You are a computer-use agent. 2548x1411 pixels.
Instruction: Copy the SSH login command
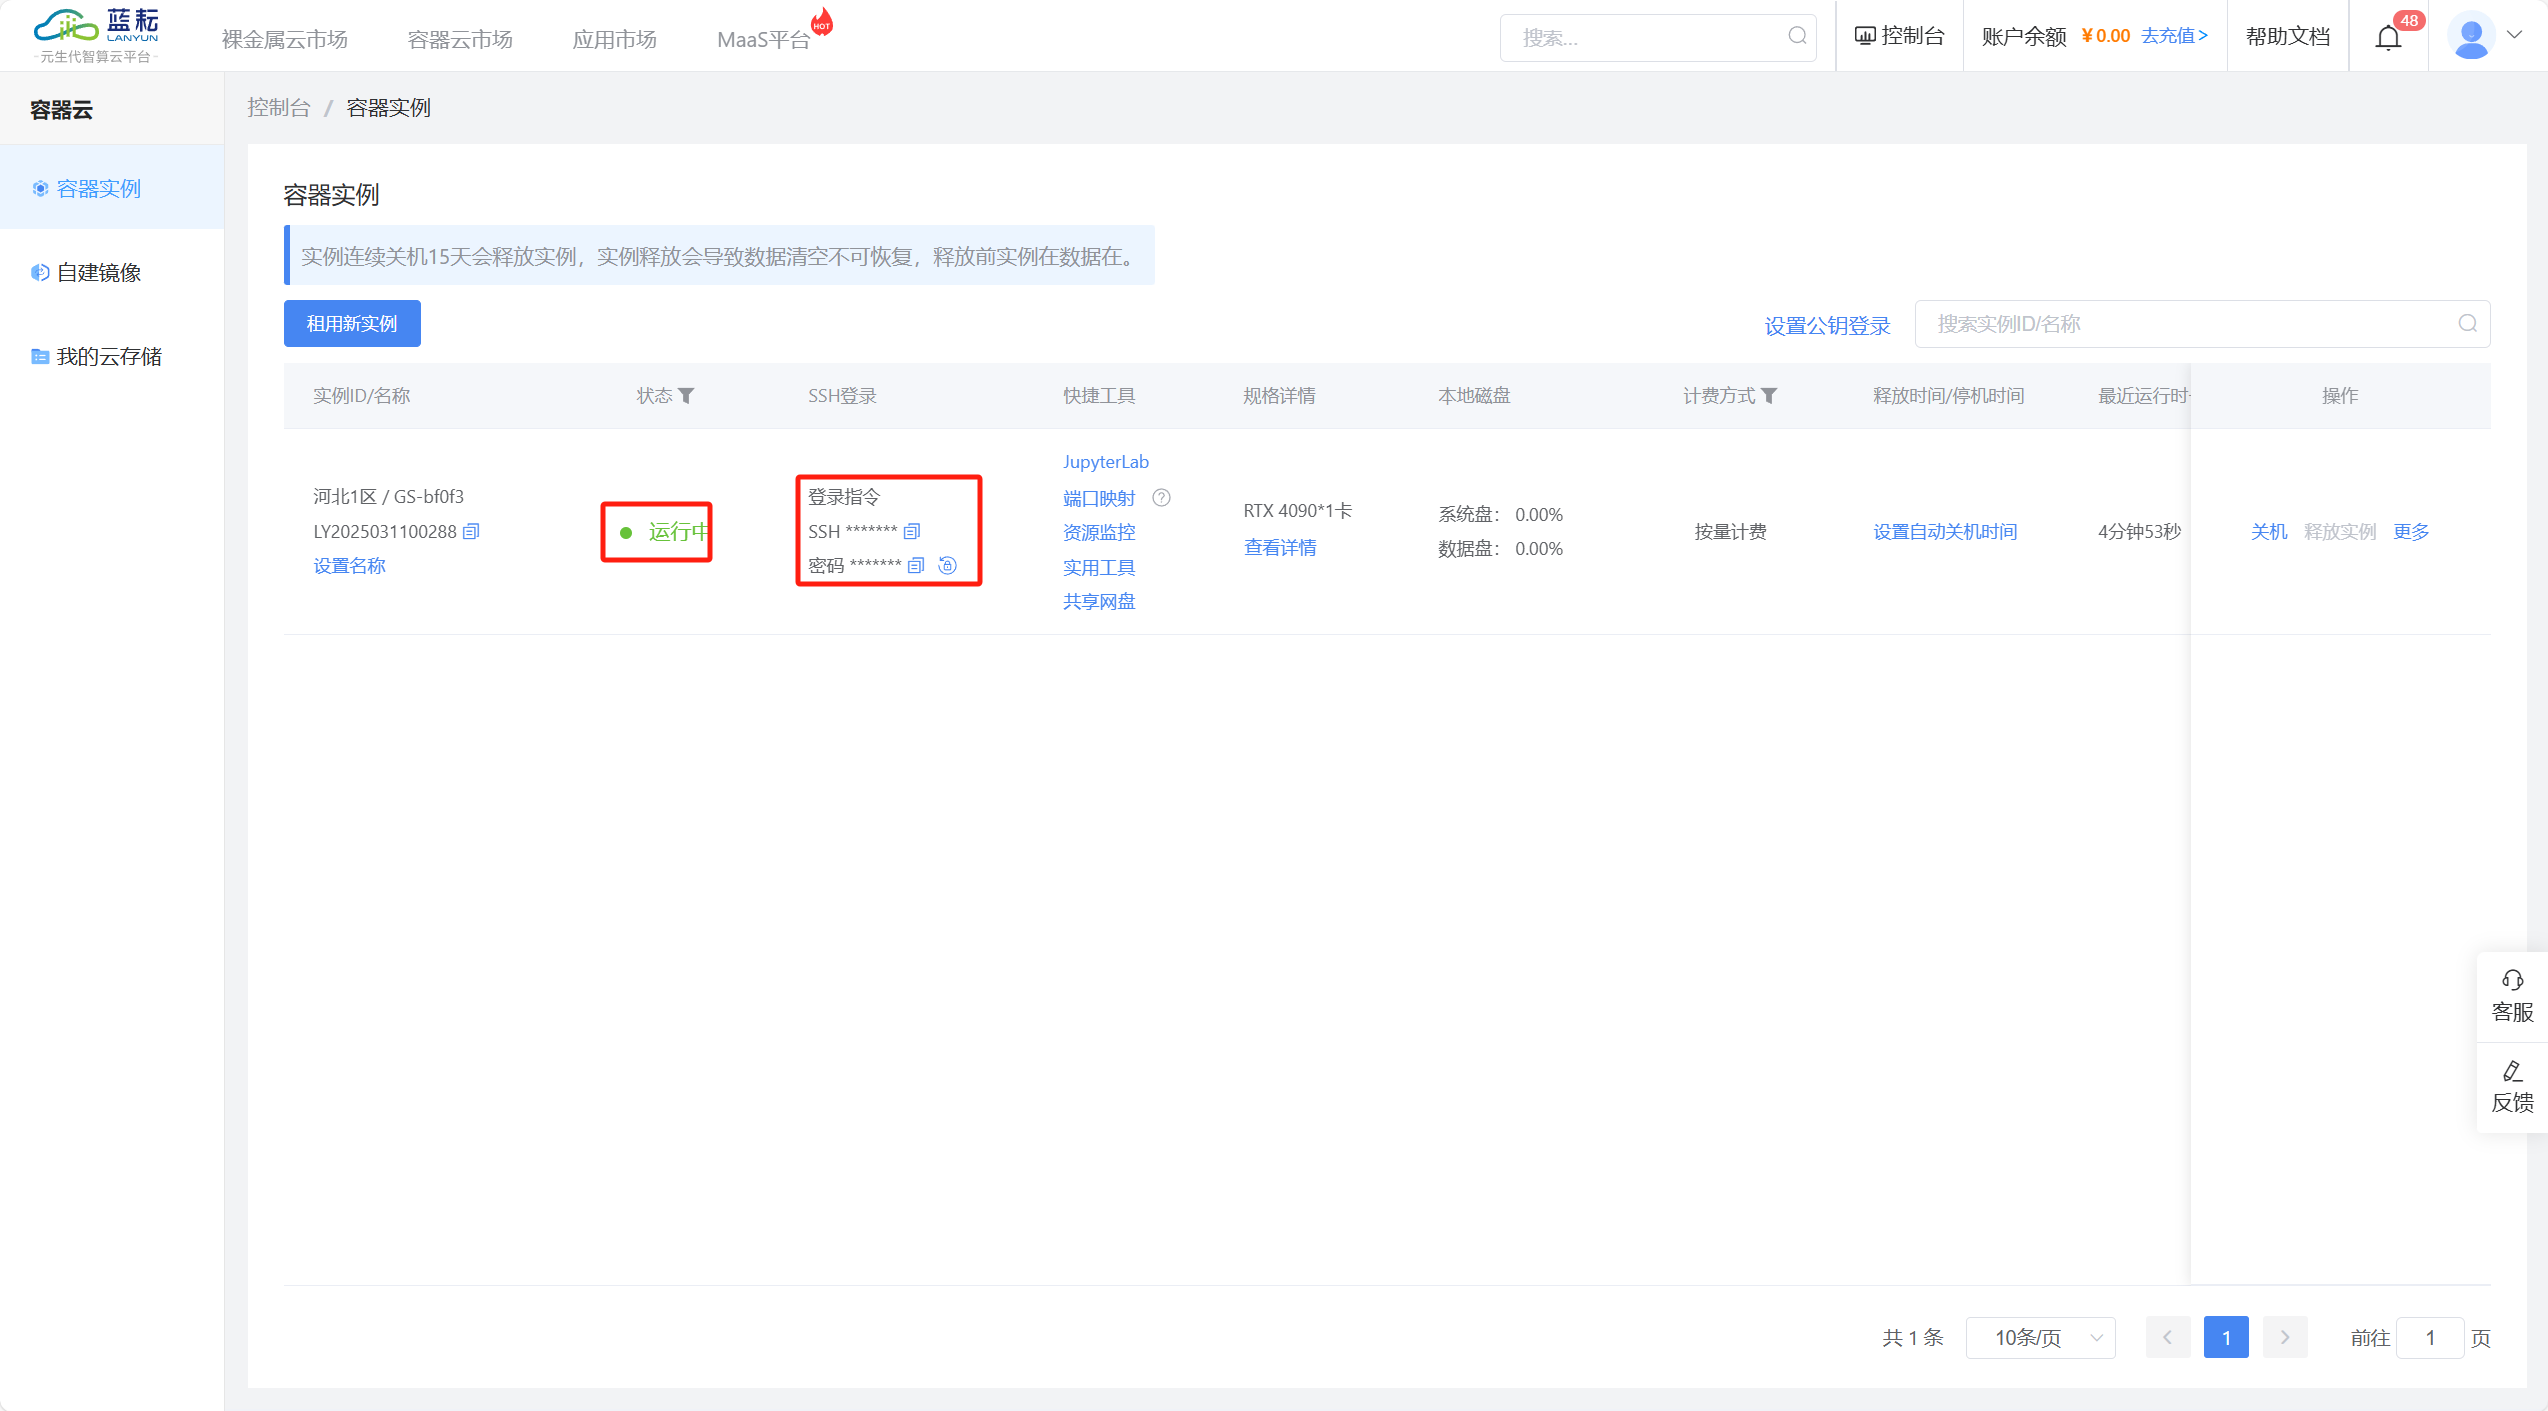pos(912,531)
